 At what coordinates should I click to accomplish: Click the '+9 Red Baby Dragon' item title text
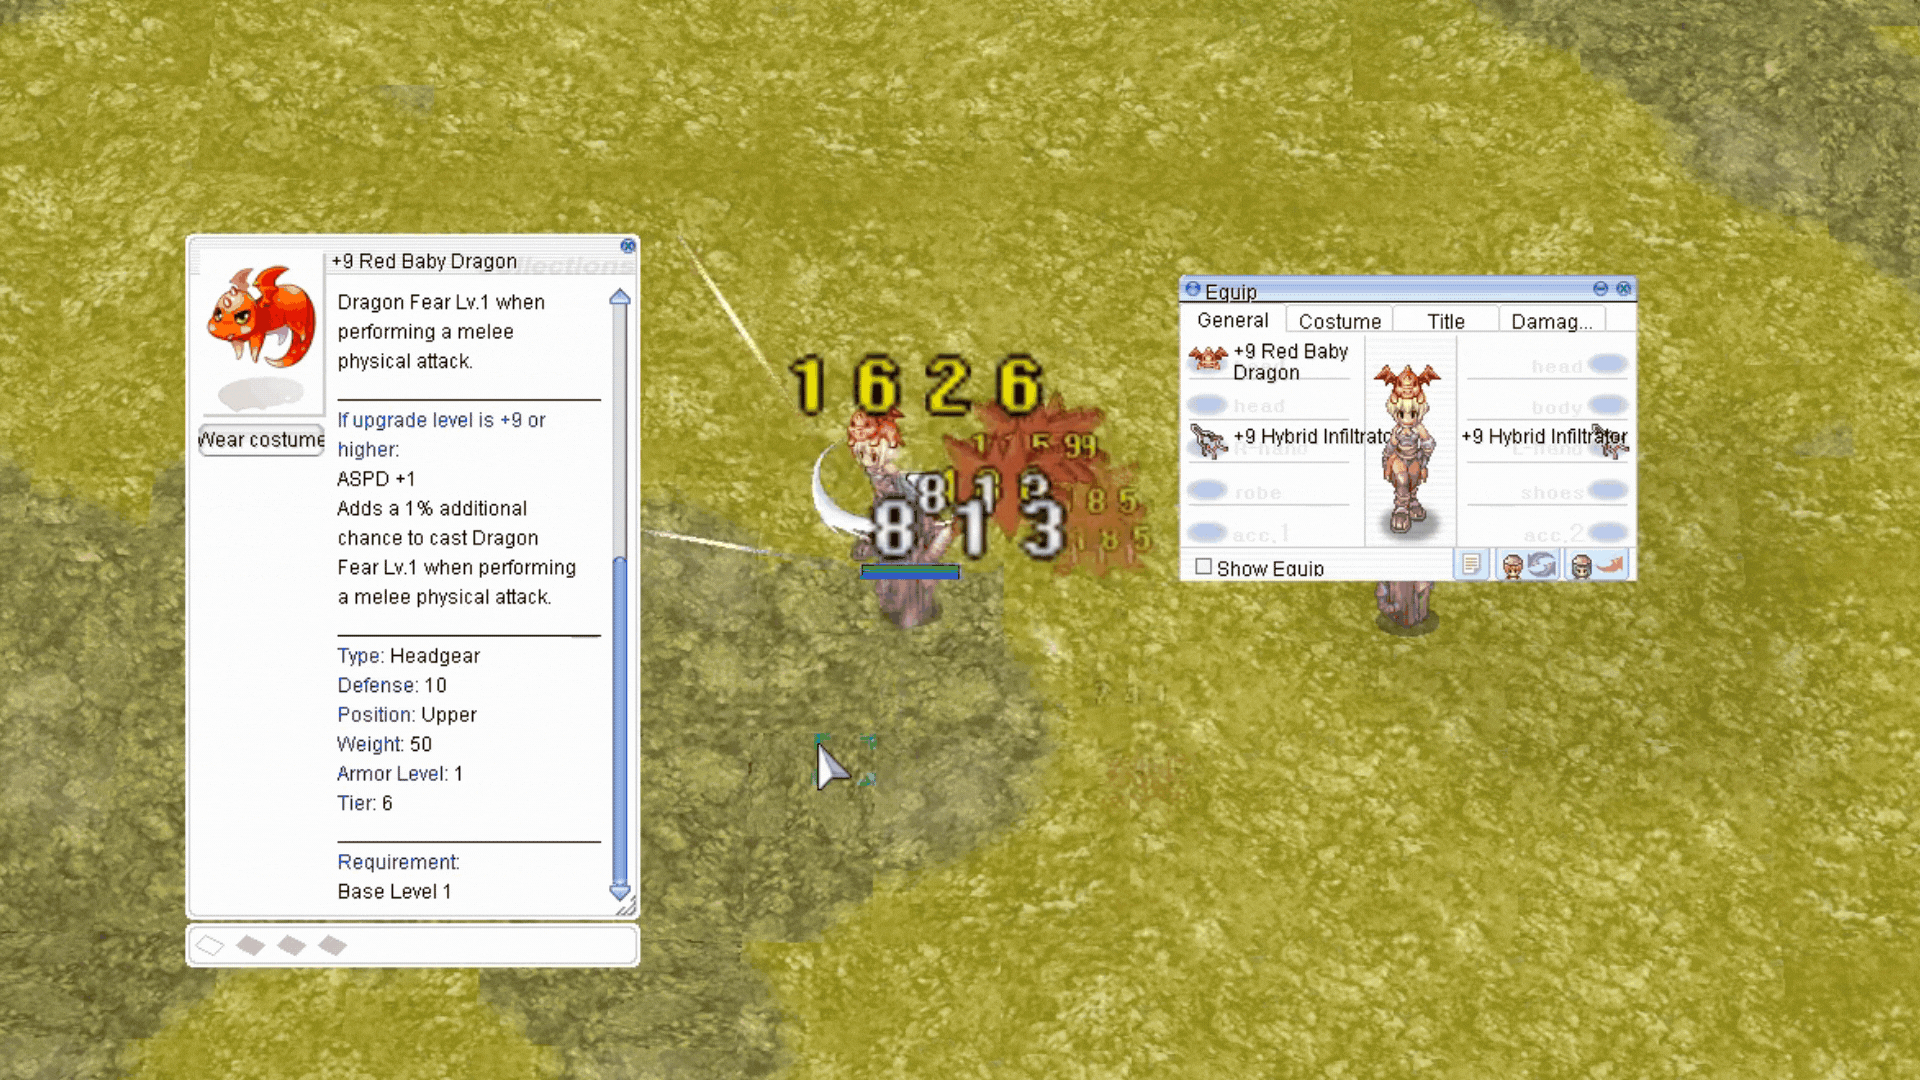424,261
